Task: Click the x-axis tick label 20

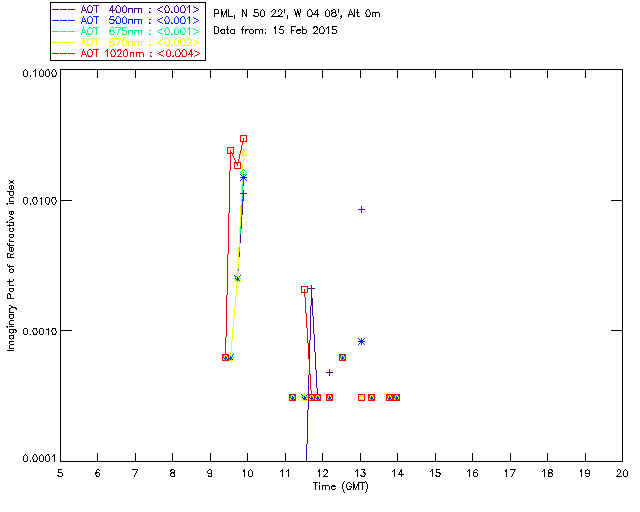Action: coord(622,473)
